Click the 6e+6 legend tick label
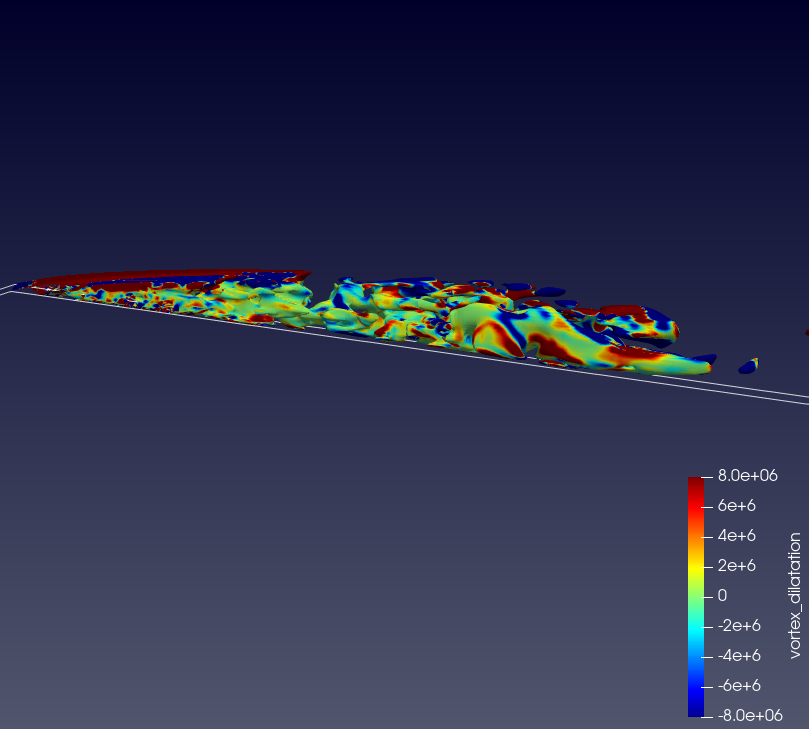The width and height of the screenshot is (809, 729). point(738,507)
